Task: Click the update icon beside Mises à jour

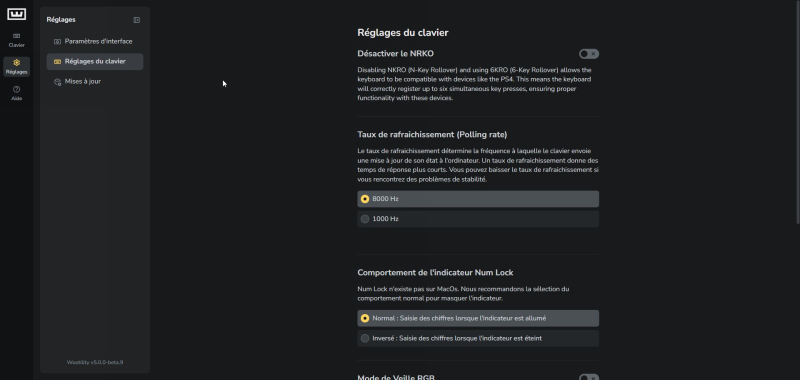Action: [x=57, y=82]
